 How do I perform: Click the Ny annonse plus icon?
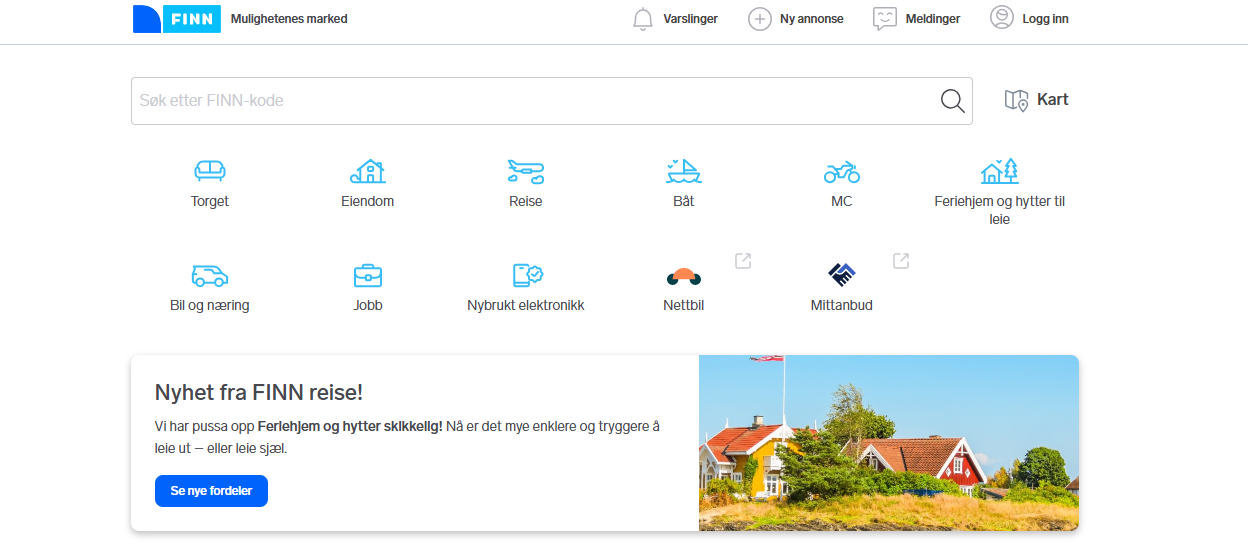(760, 19)
